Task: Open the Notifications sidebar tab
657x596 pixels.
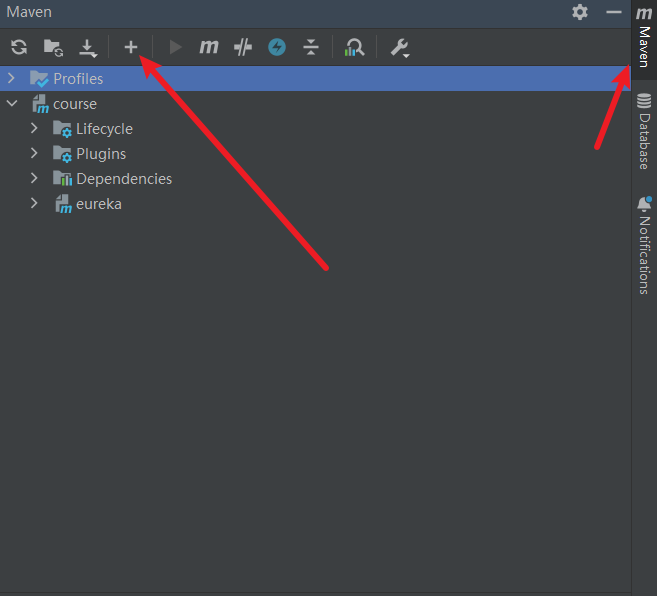Action: [644, 246]
